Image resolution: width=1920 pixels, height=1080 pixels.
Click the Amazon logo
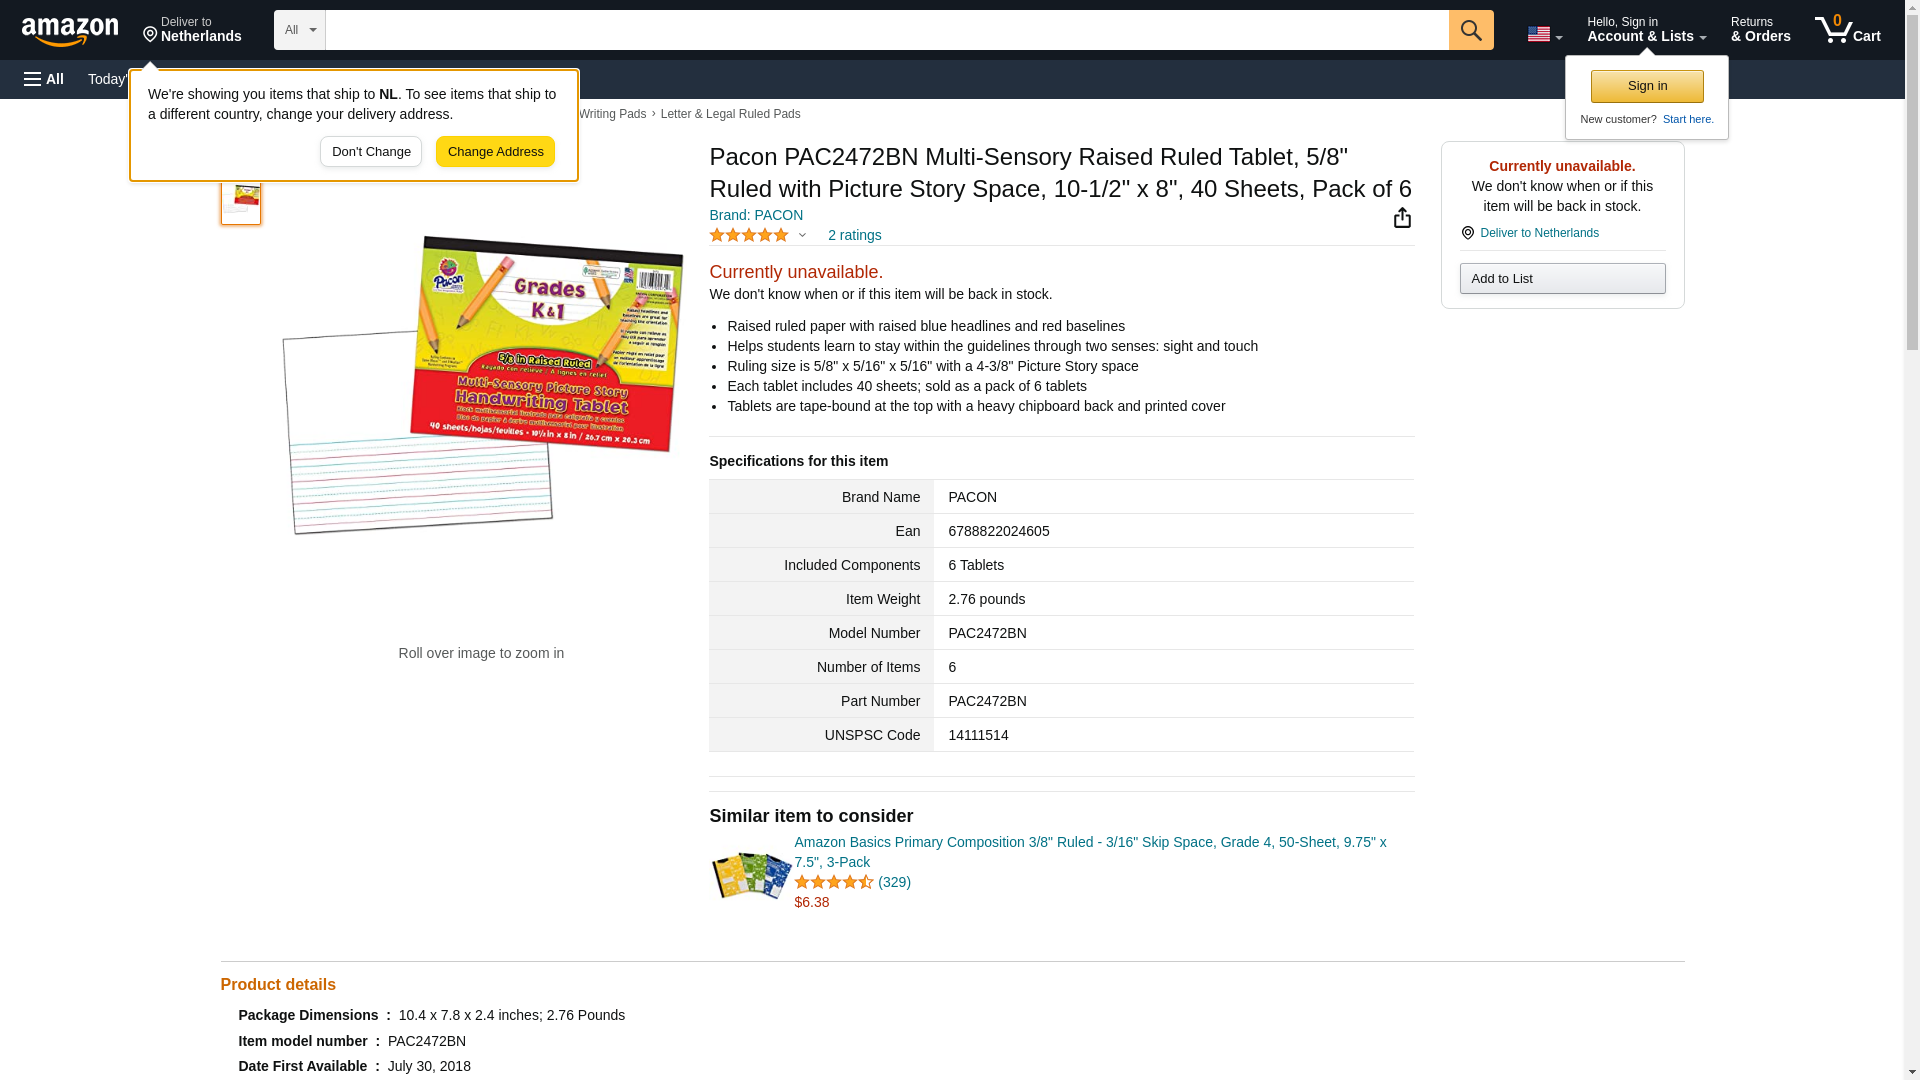(x=70, y=31)
